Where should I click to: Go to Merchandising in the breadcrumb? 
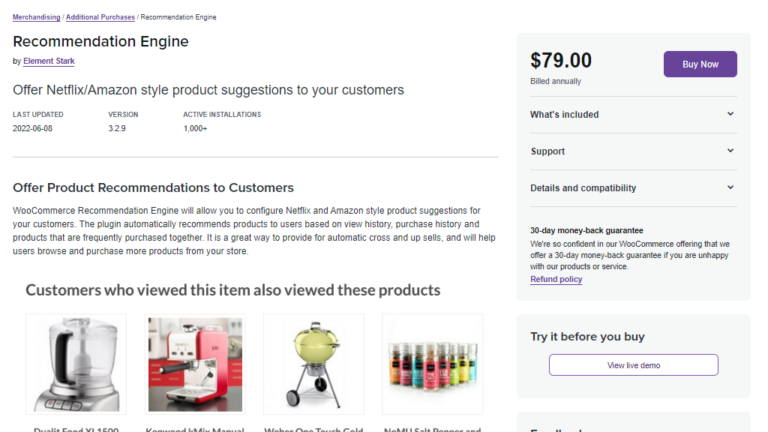coord(36,17)
